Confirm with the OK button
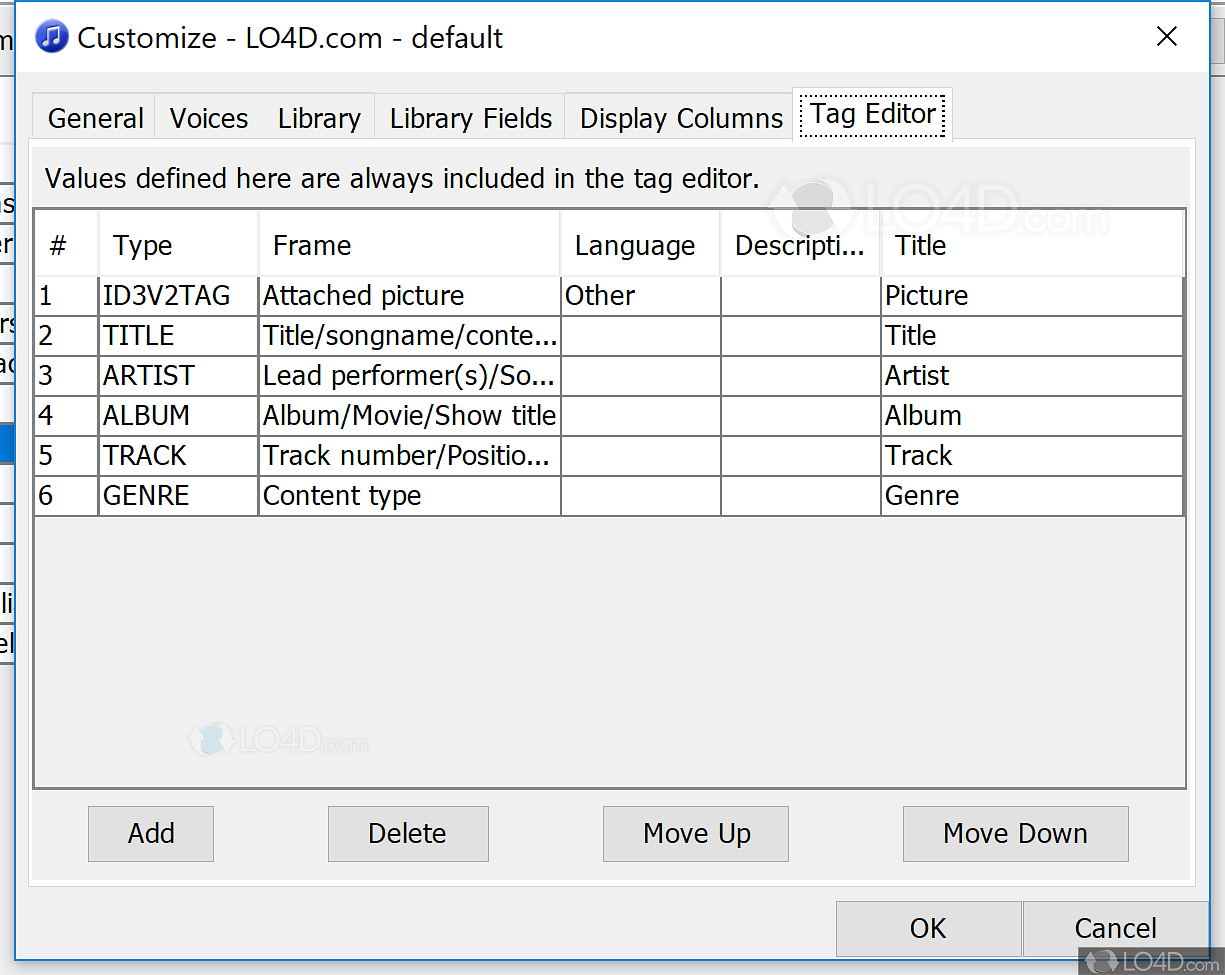Viewport: 1225px width, 975px height. point(928,928)
